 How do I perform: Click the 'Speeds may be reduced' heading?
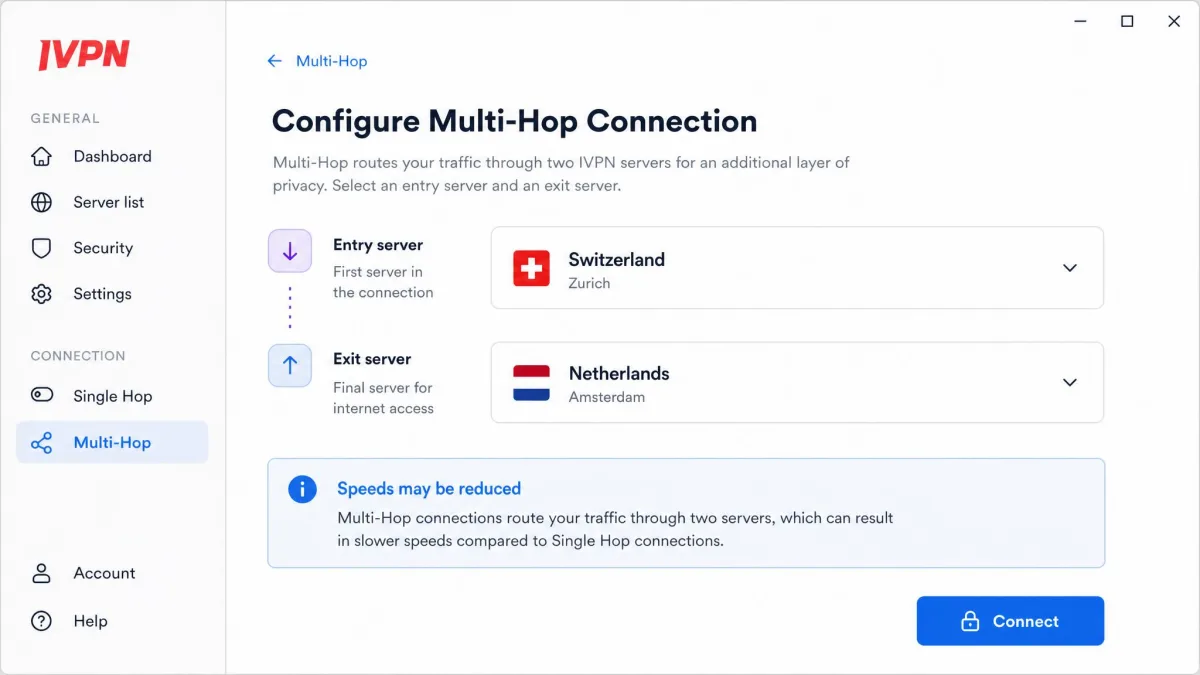coord(429,489)
